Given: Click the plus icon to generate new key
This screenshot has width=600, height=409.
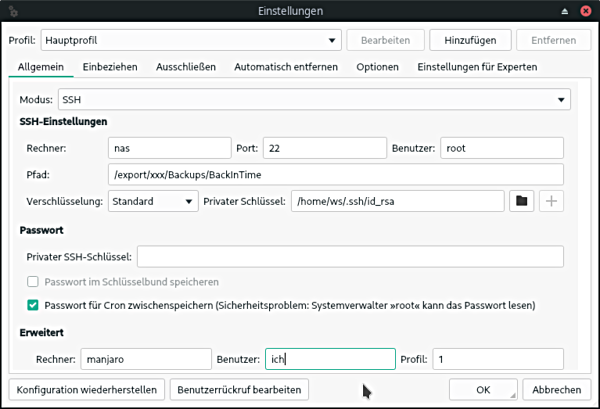Looking at the screenshot, I should coord(551,201).
